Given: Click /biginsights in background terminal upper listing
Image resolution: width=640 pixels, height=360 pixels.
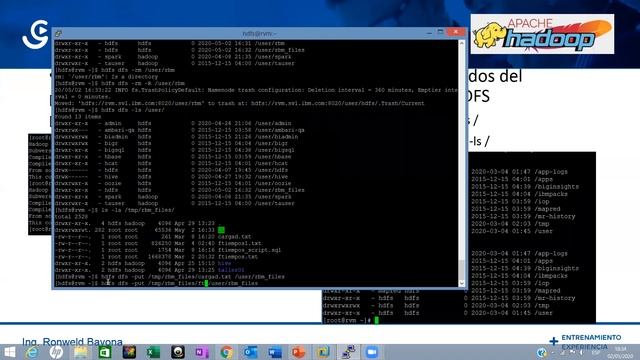Looking at the screenshot, I should click(556, 187).
